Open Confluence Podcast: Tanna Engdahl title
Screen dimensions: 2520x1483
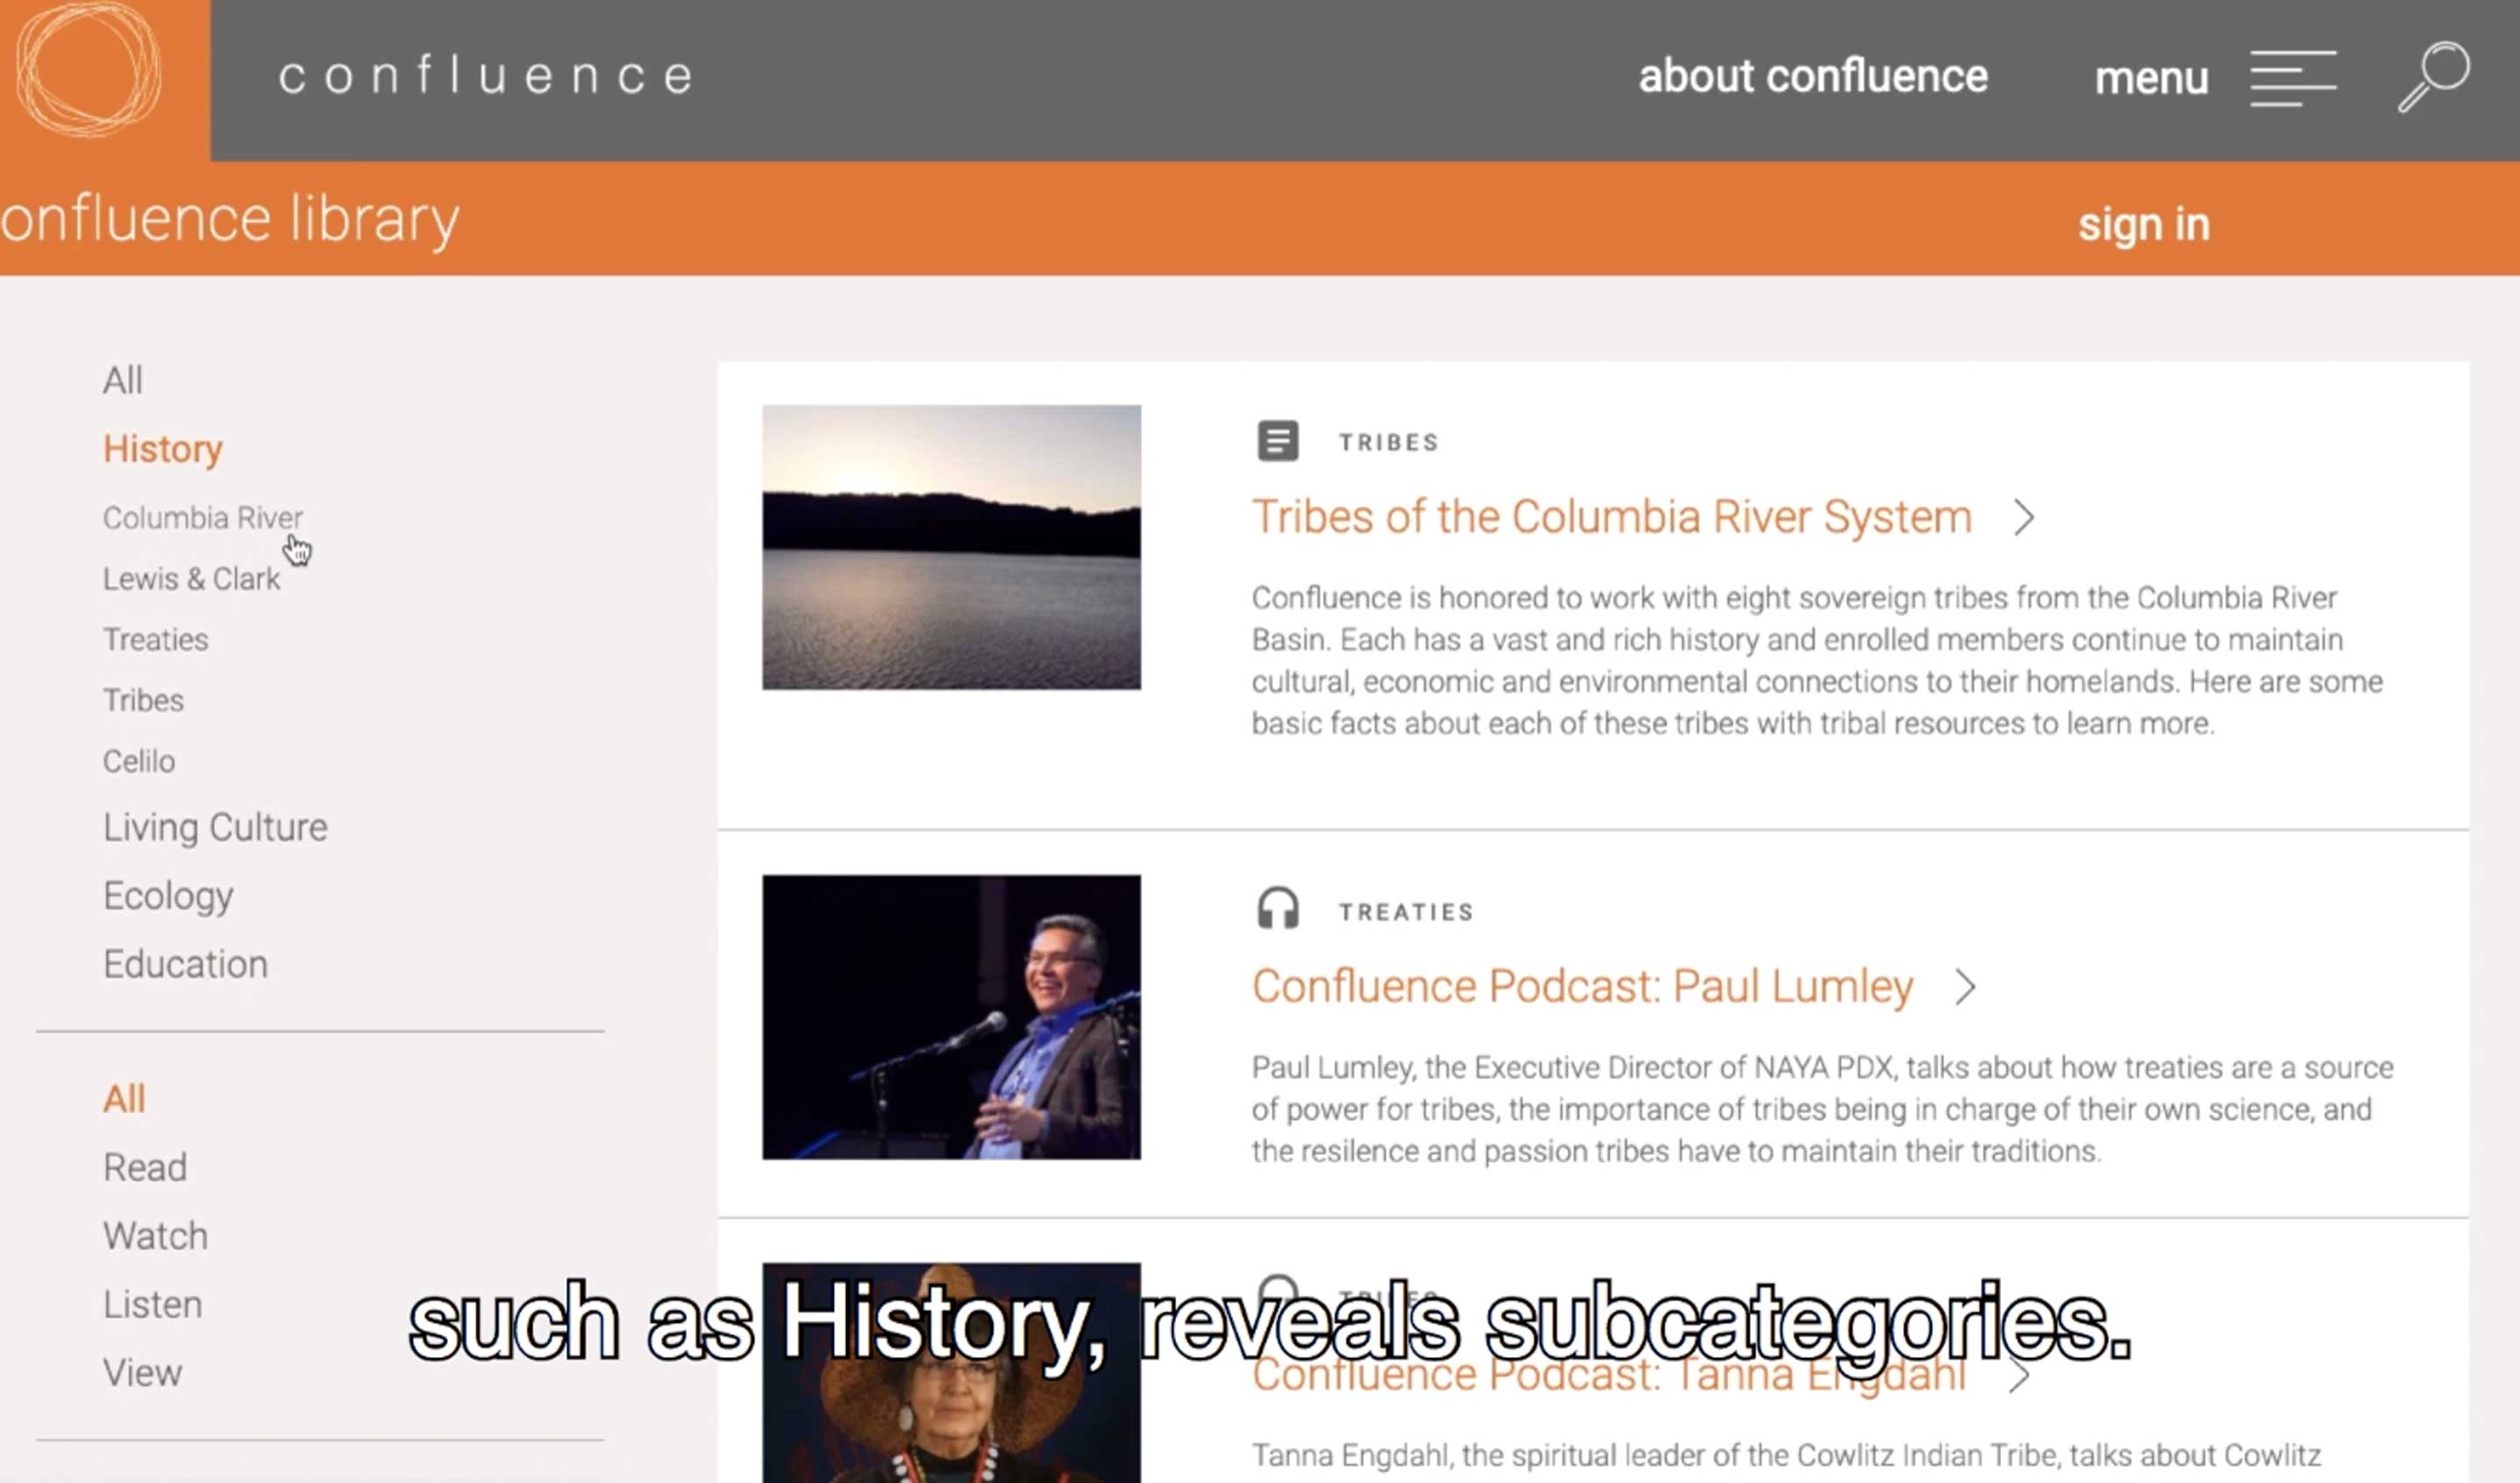tap(1609, 1376)
